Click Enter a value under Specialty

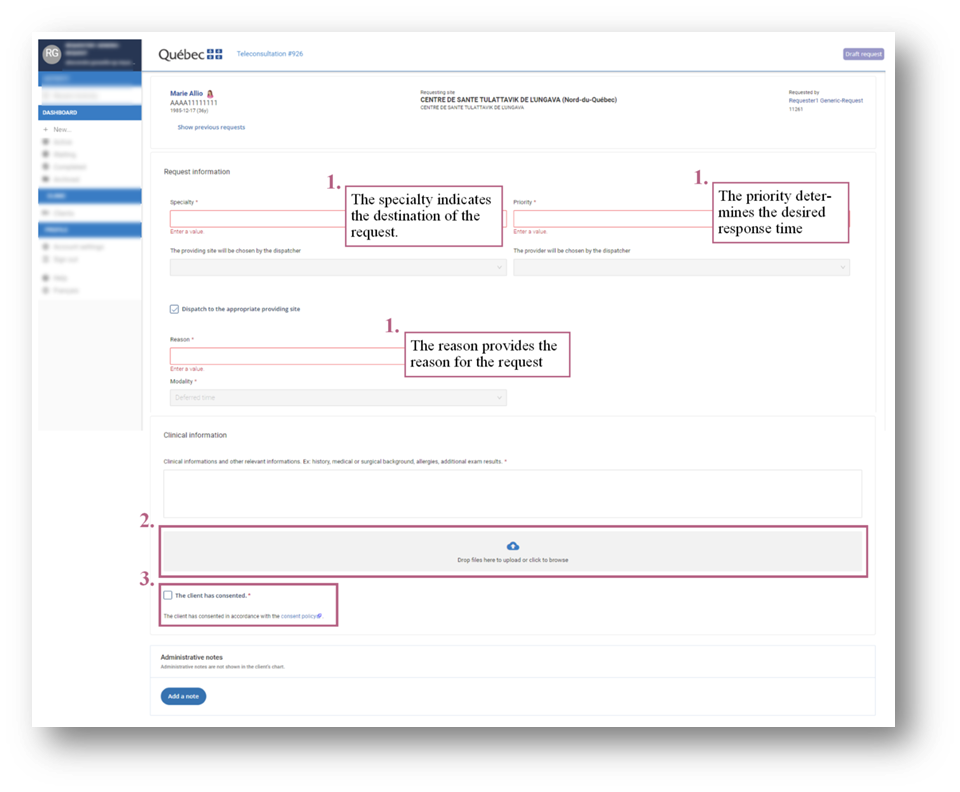[x=187, y=232]
